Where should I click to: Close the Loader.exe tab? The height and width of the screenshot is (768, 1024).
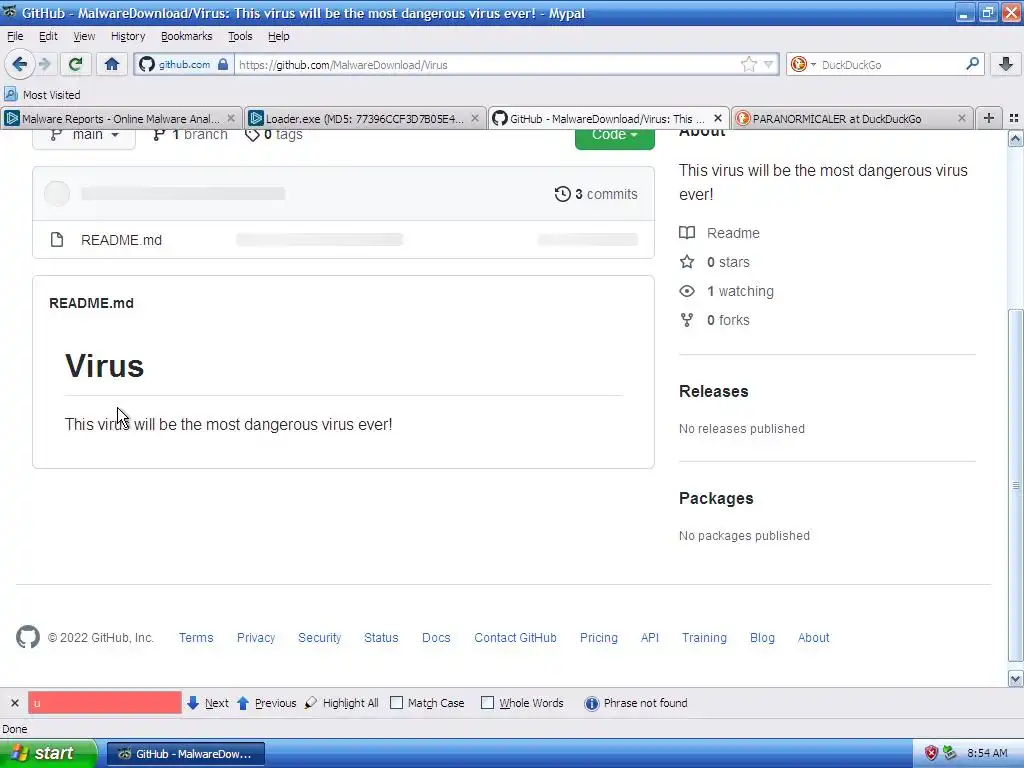(475, 118)
